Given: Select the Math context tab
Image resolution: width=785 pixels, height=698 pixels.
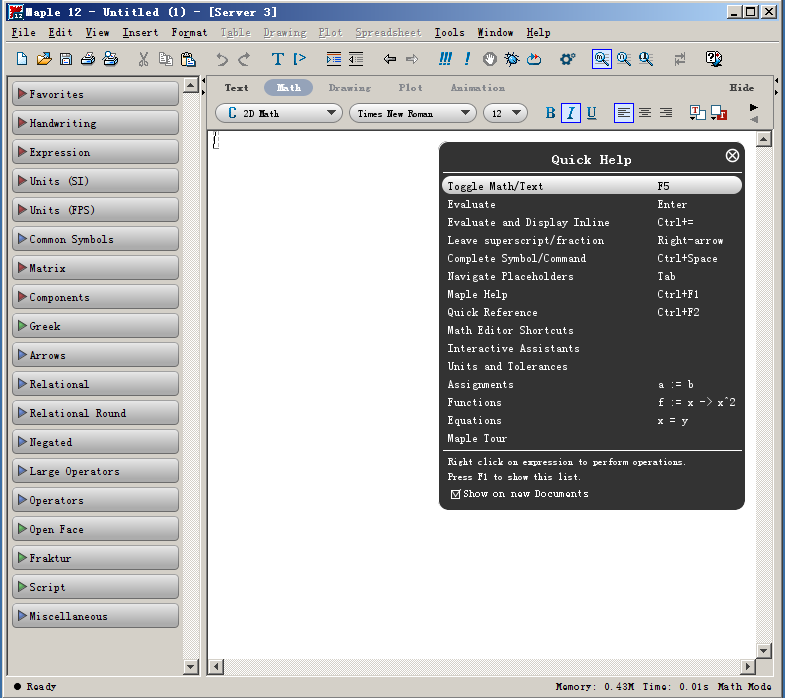Looking at the screenshot, I should [x=288, y=88].
